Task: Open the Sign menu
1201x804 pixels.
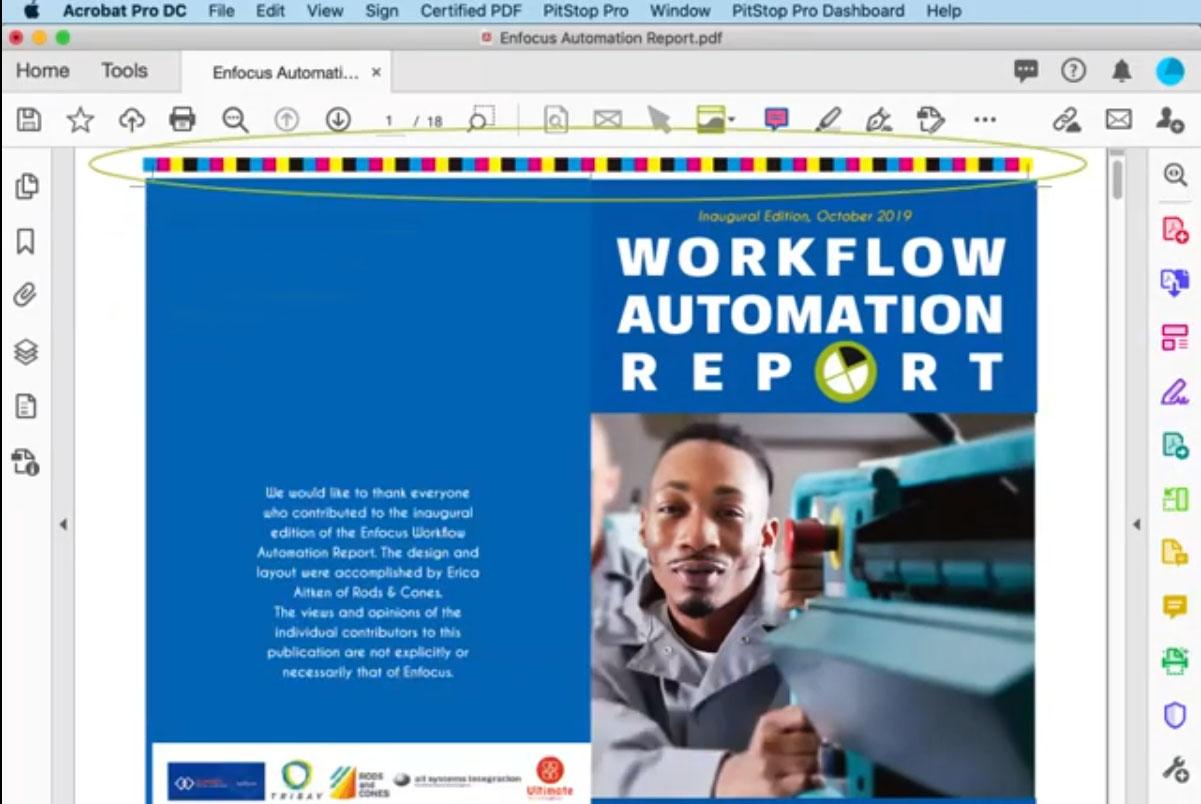Action: pos(382,11)
